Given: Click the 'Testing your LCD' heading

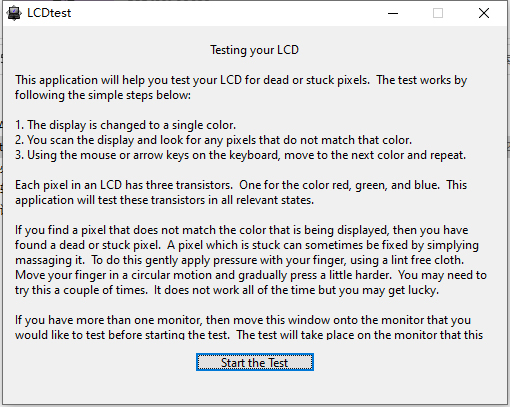Looking at the screenshot, I should click(x=254, y=50).
